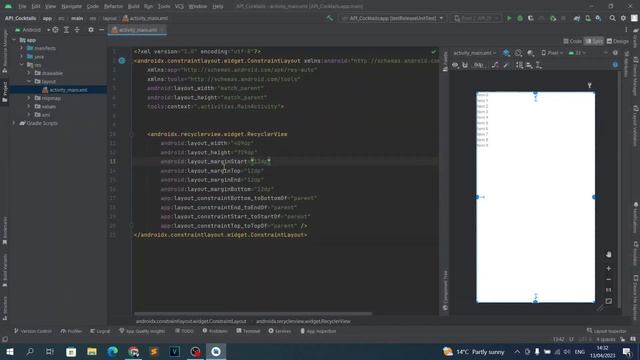This screenshot has height=360, width=640.
Task: Click the Sync Project with Gradle icon
Action: pyautogui.click(x=577, y=18)
